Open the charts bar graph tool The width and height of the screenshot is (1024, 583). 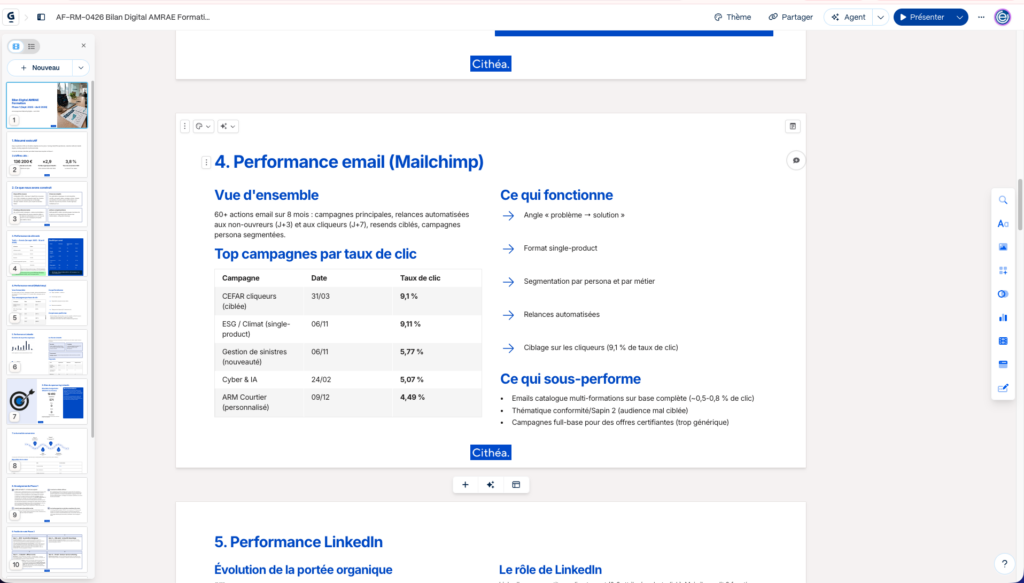(1003, 317)
